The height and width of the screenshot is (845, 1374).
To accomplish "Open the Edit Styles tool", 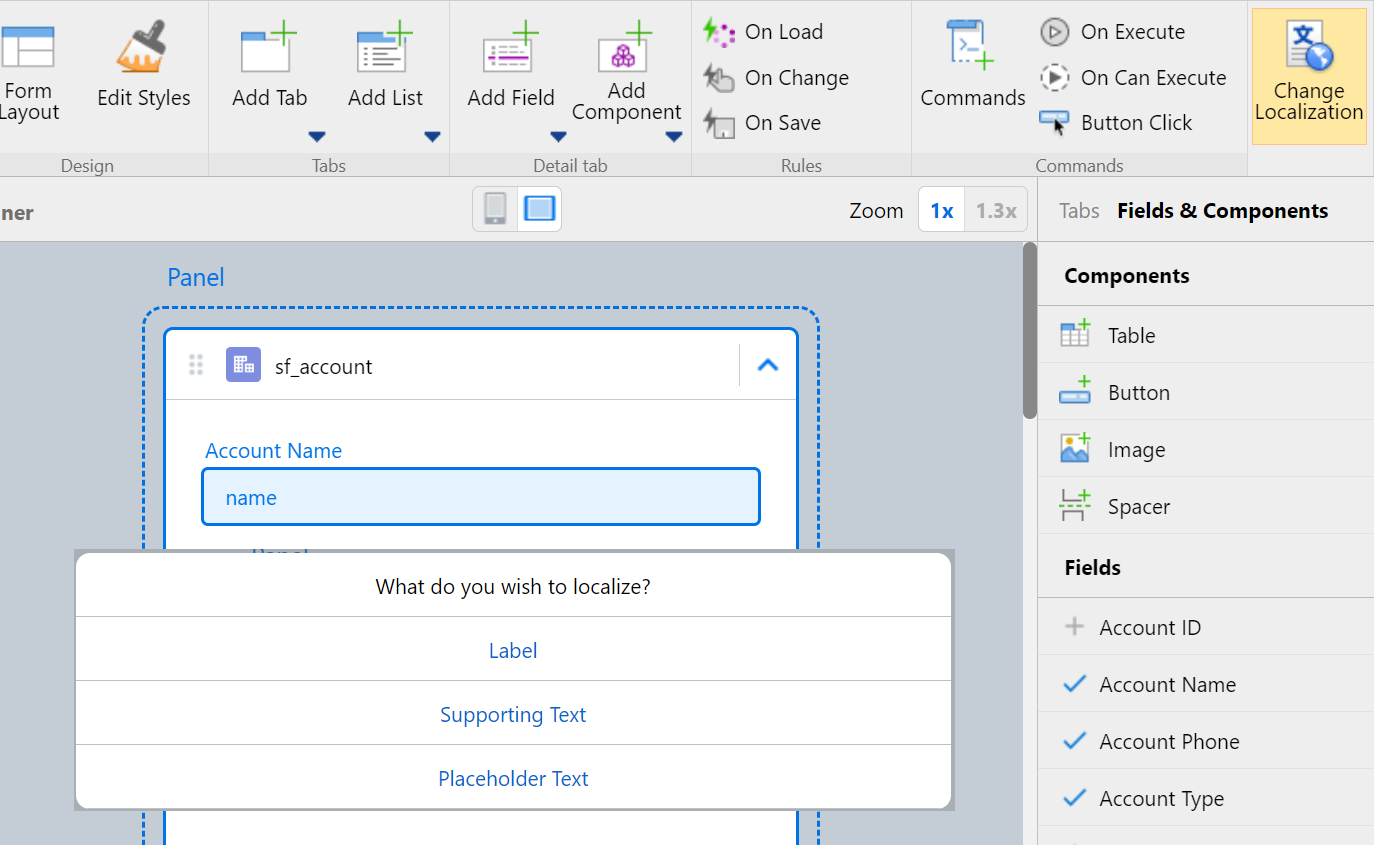I will [143, 68].
